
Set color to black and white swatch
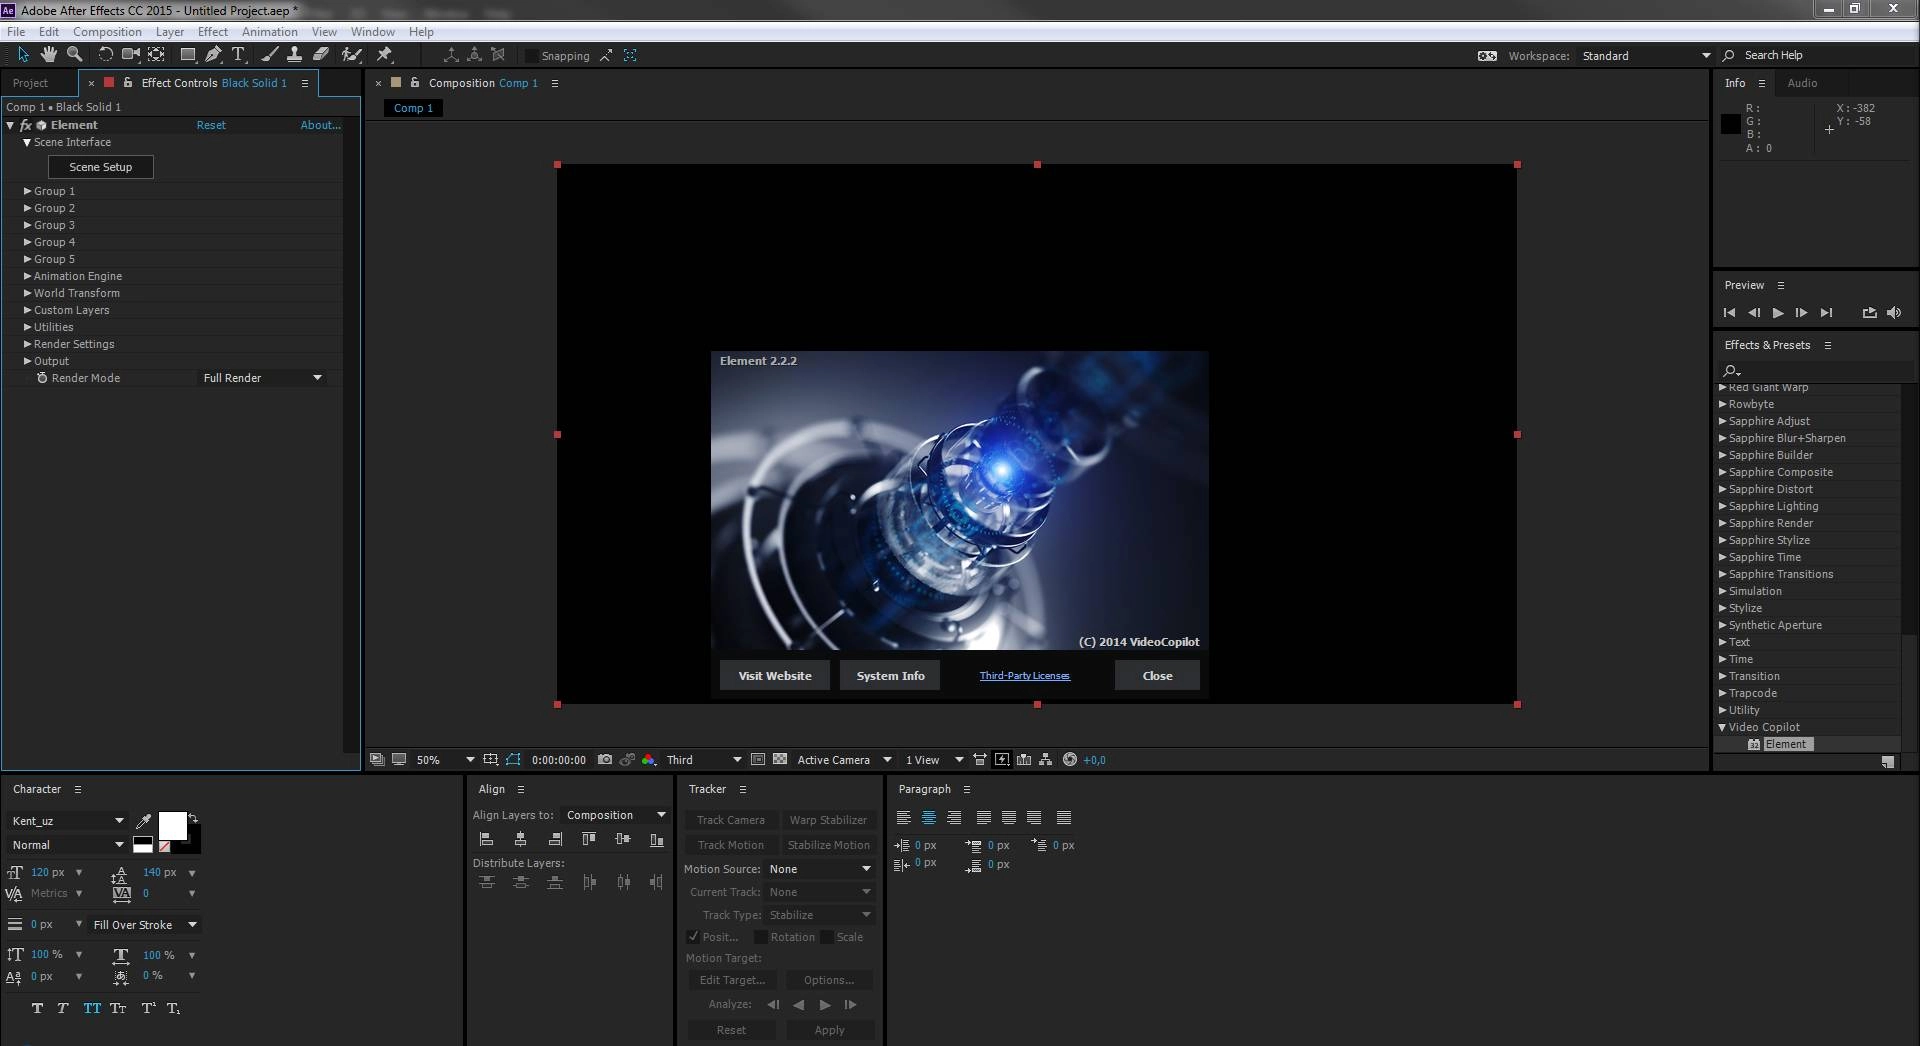143,845
